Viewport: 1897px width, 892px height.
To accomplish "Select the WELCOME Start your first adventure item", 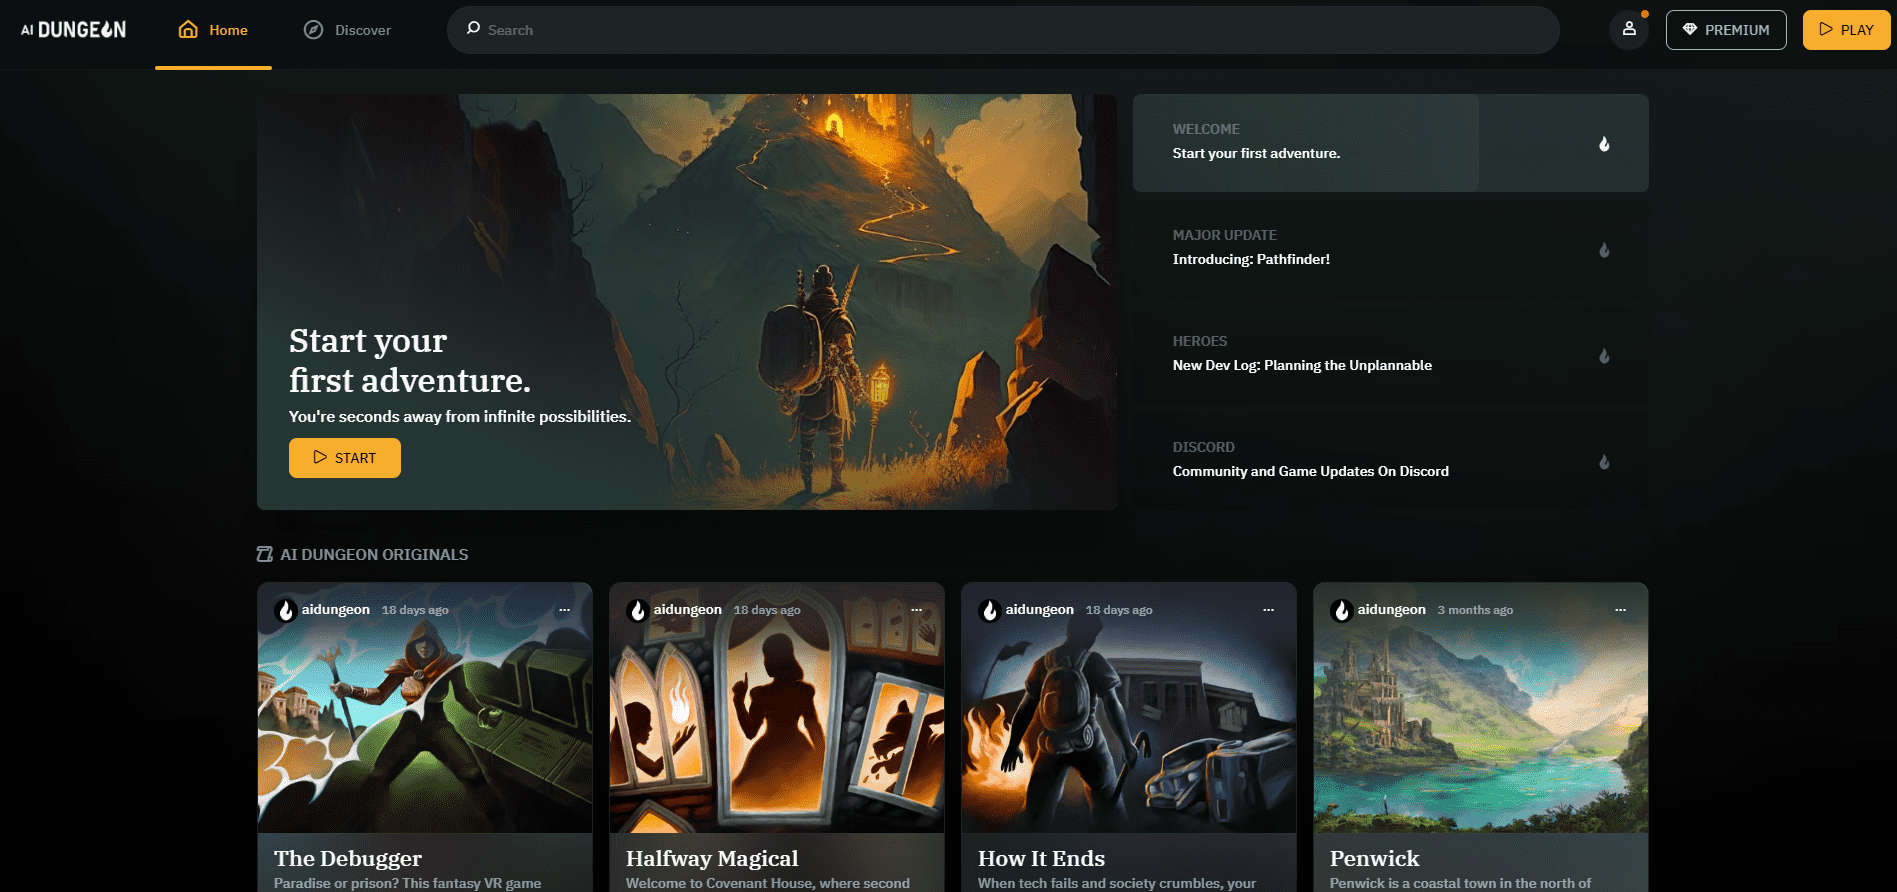I will pos(1390,143).
